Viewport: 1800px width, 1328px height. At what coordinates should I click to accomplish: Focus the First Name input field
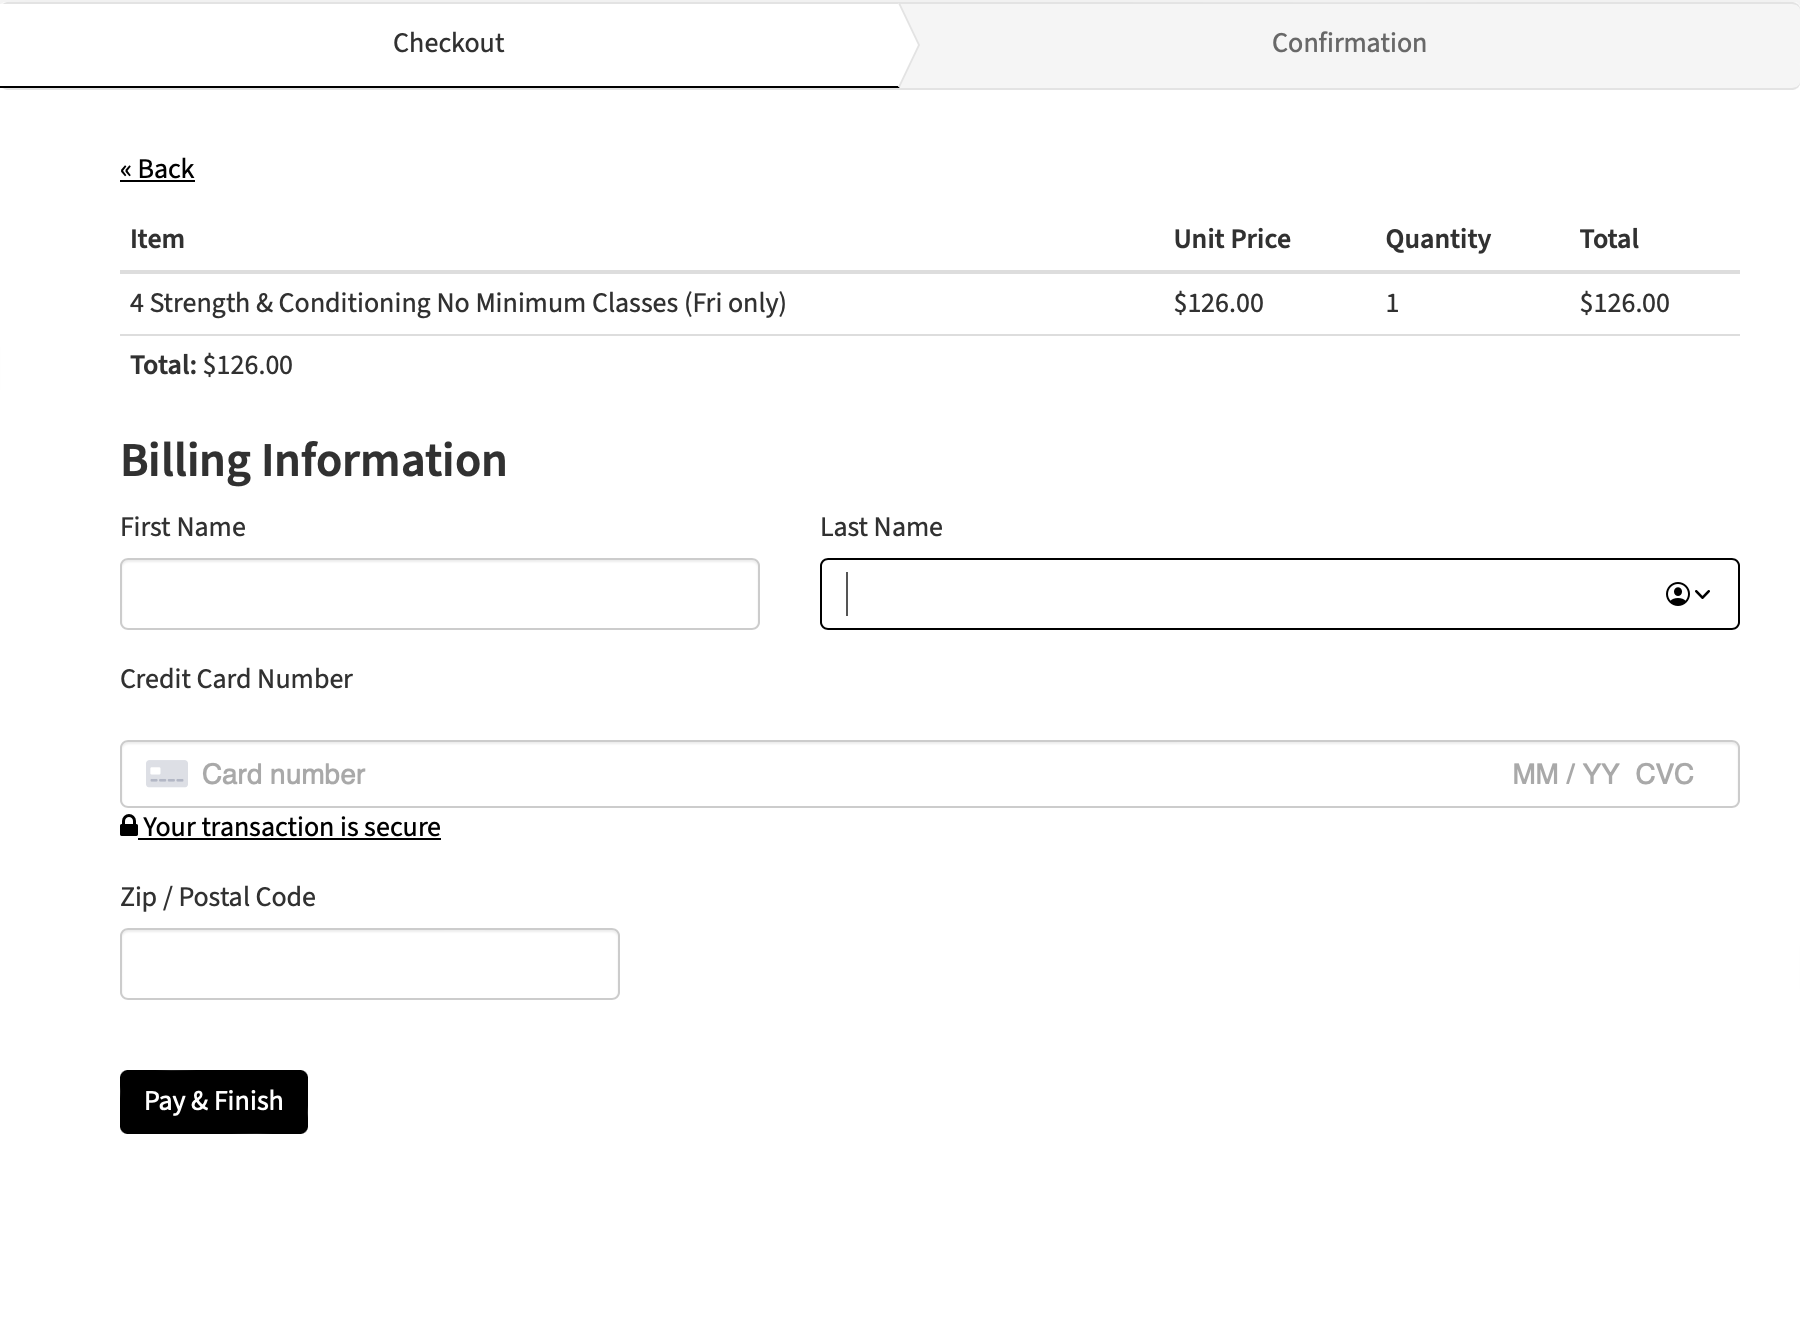coord(440,594)
